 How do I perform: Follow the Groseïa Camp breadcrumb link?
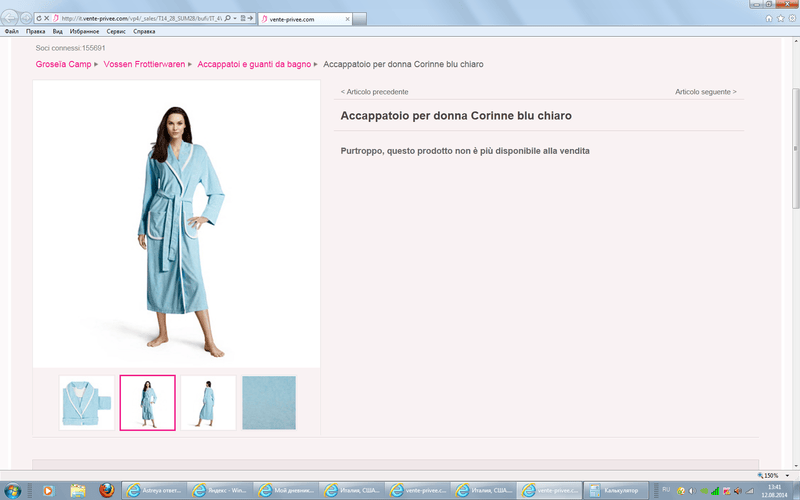[x=63, y=64]
